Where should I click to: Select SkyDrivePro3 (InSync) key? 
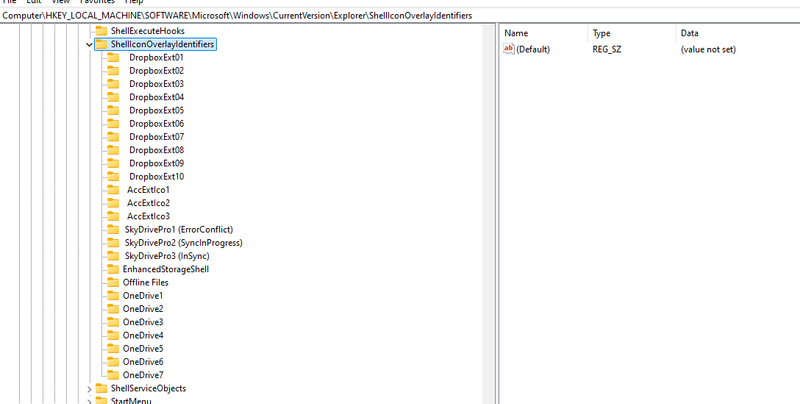pyautogui.click(x=167, y=256)
